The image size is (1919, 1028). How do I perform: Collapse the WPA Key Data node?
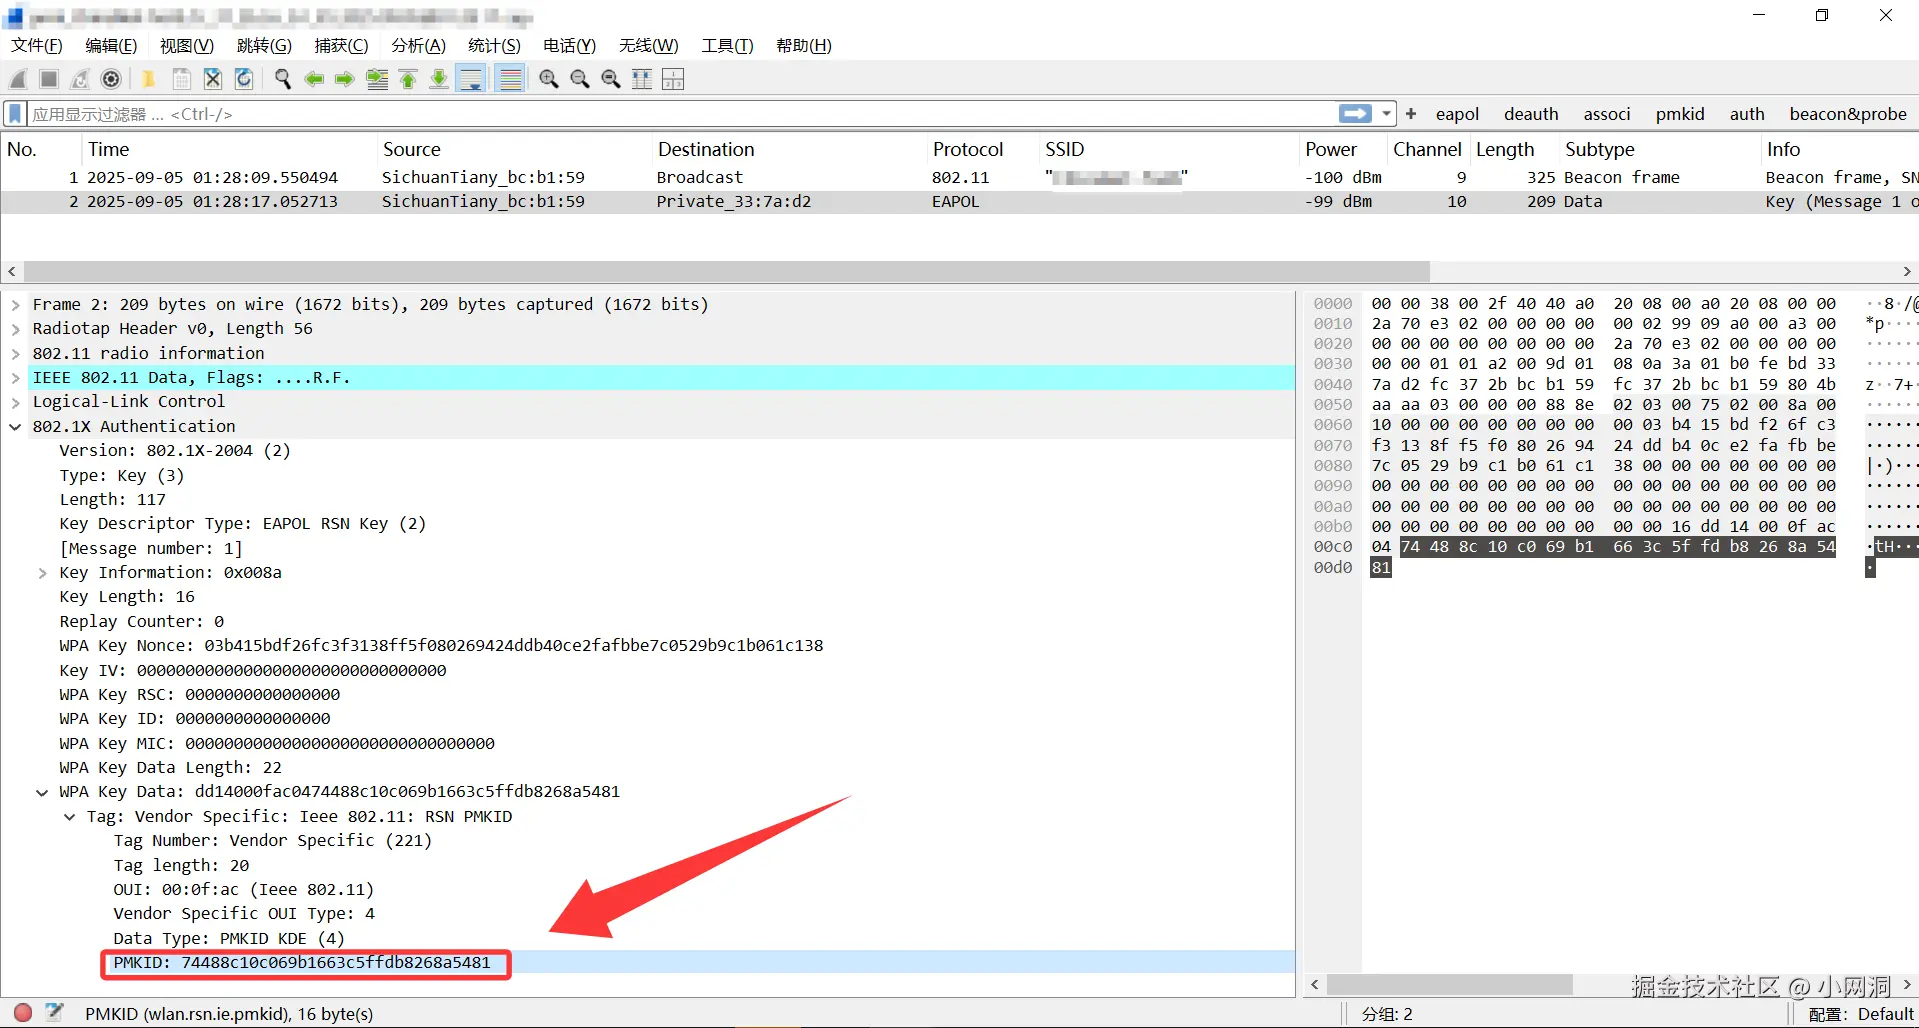[42, 792]
